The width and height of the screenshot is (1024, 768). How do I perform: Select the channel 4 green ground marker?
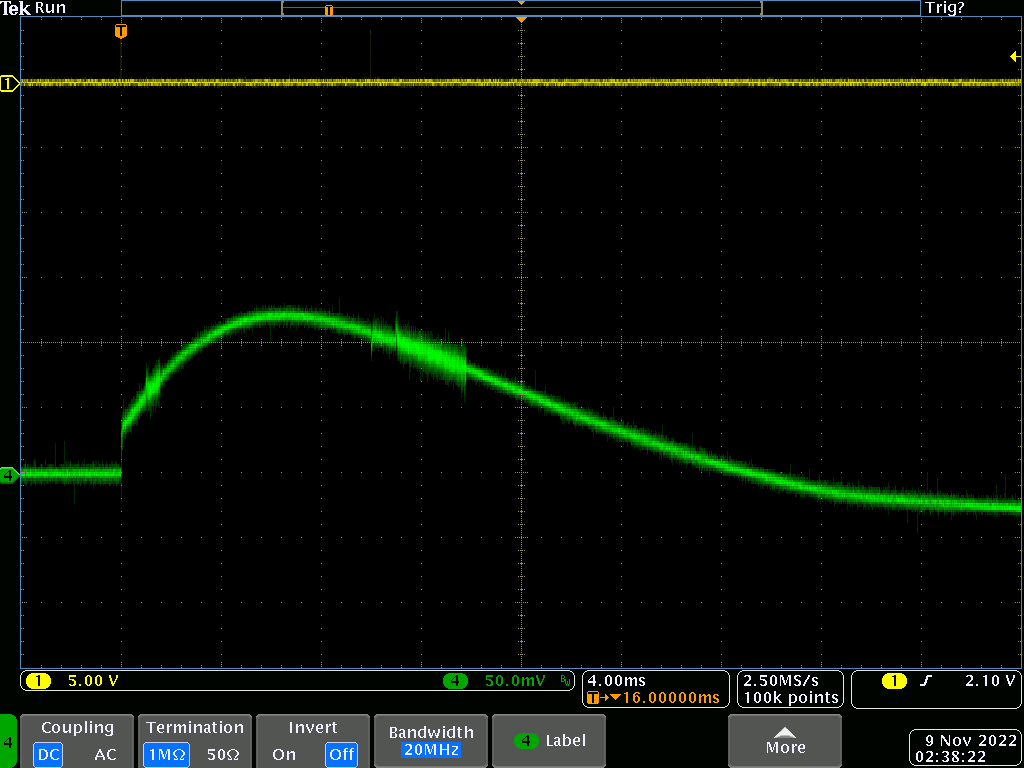tap(9, 476)
